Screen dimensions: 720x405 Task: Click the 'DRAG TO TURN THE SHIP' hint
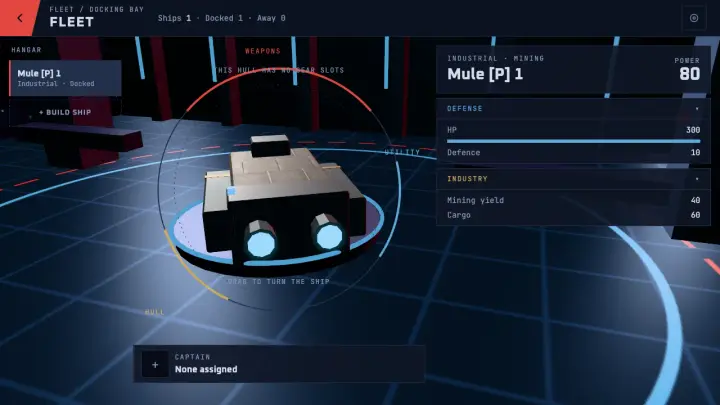click(x=279, y=281)
